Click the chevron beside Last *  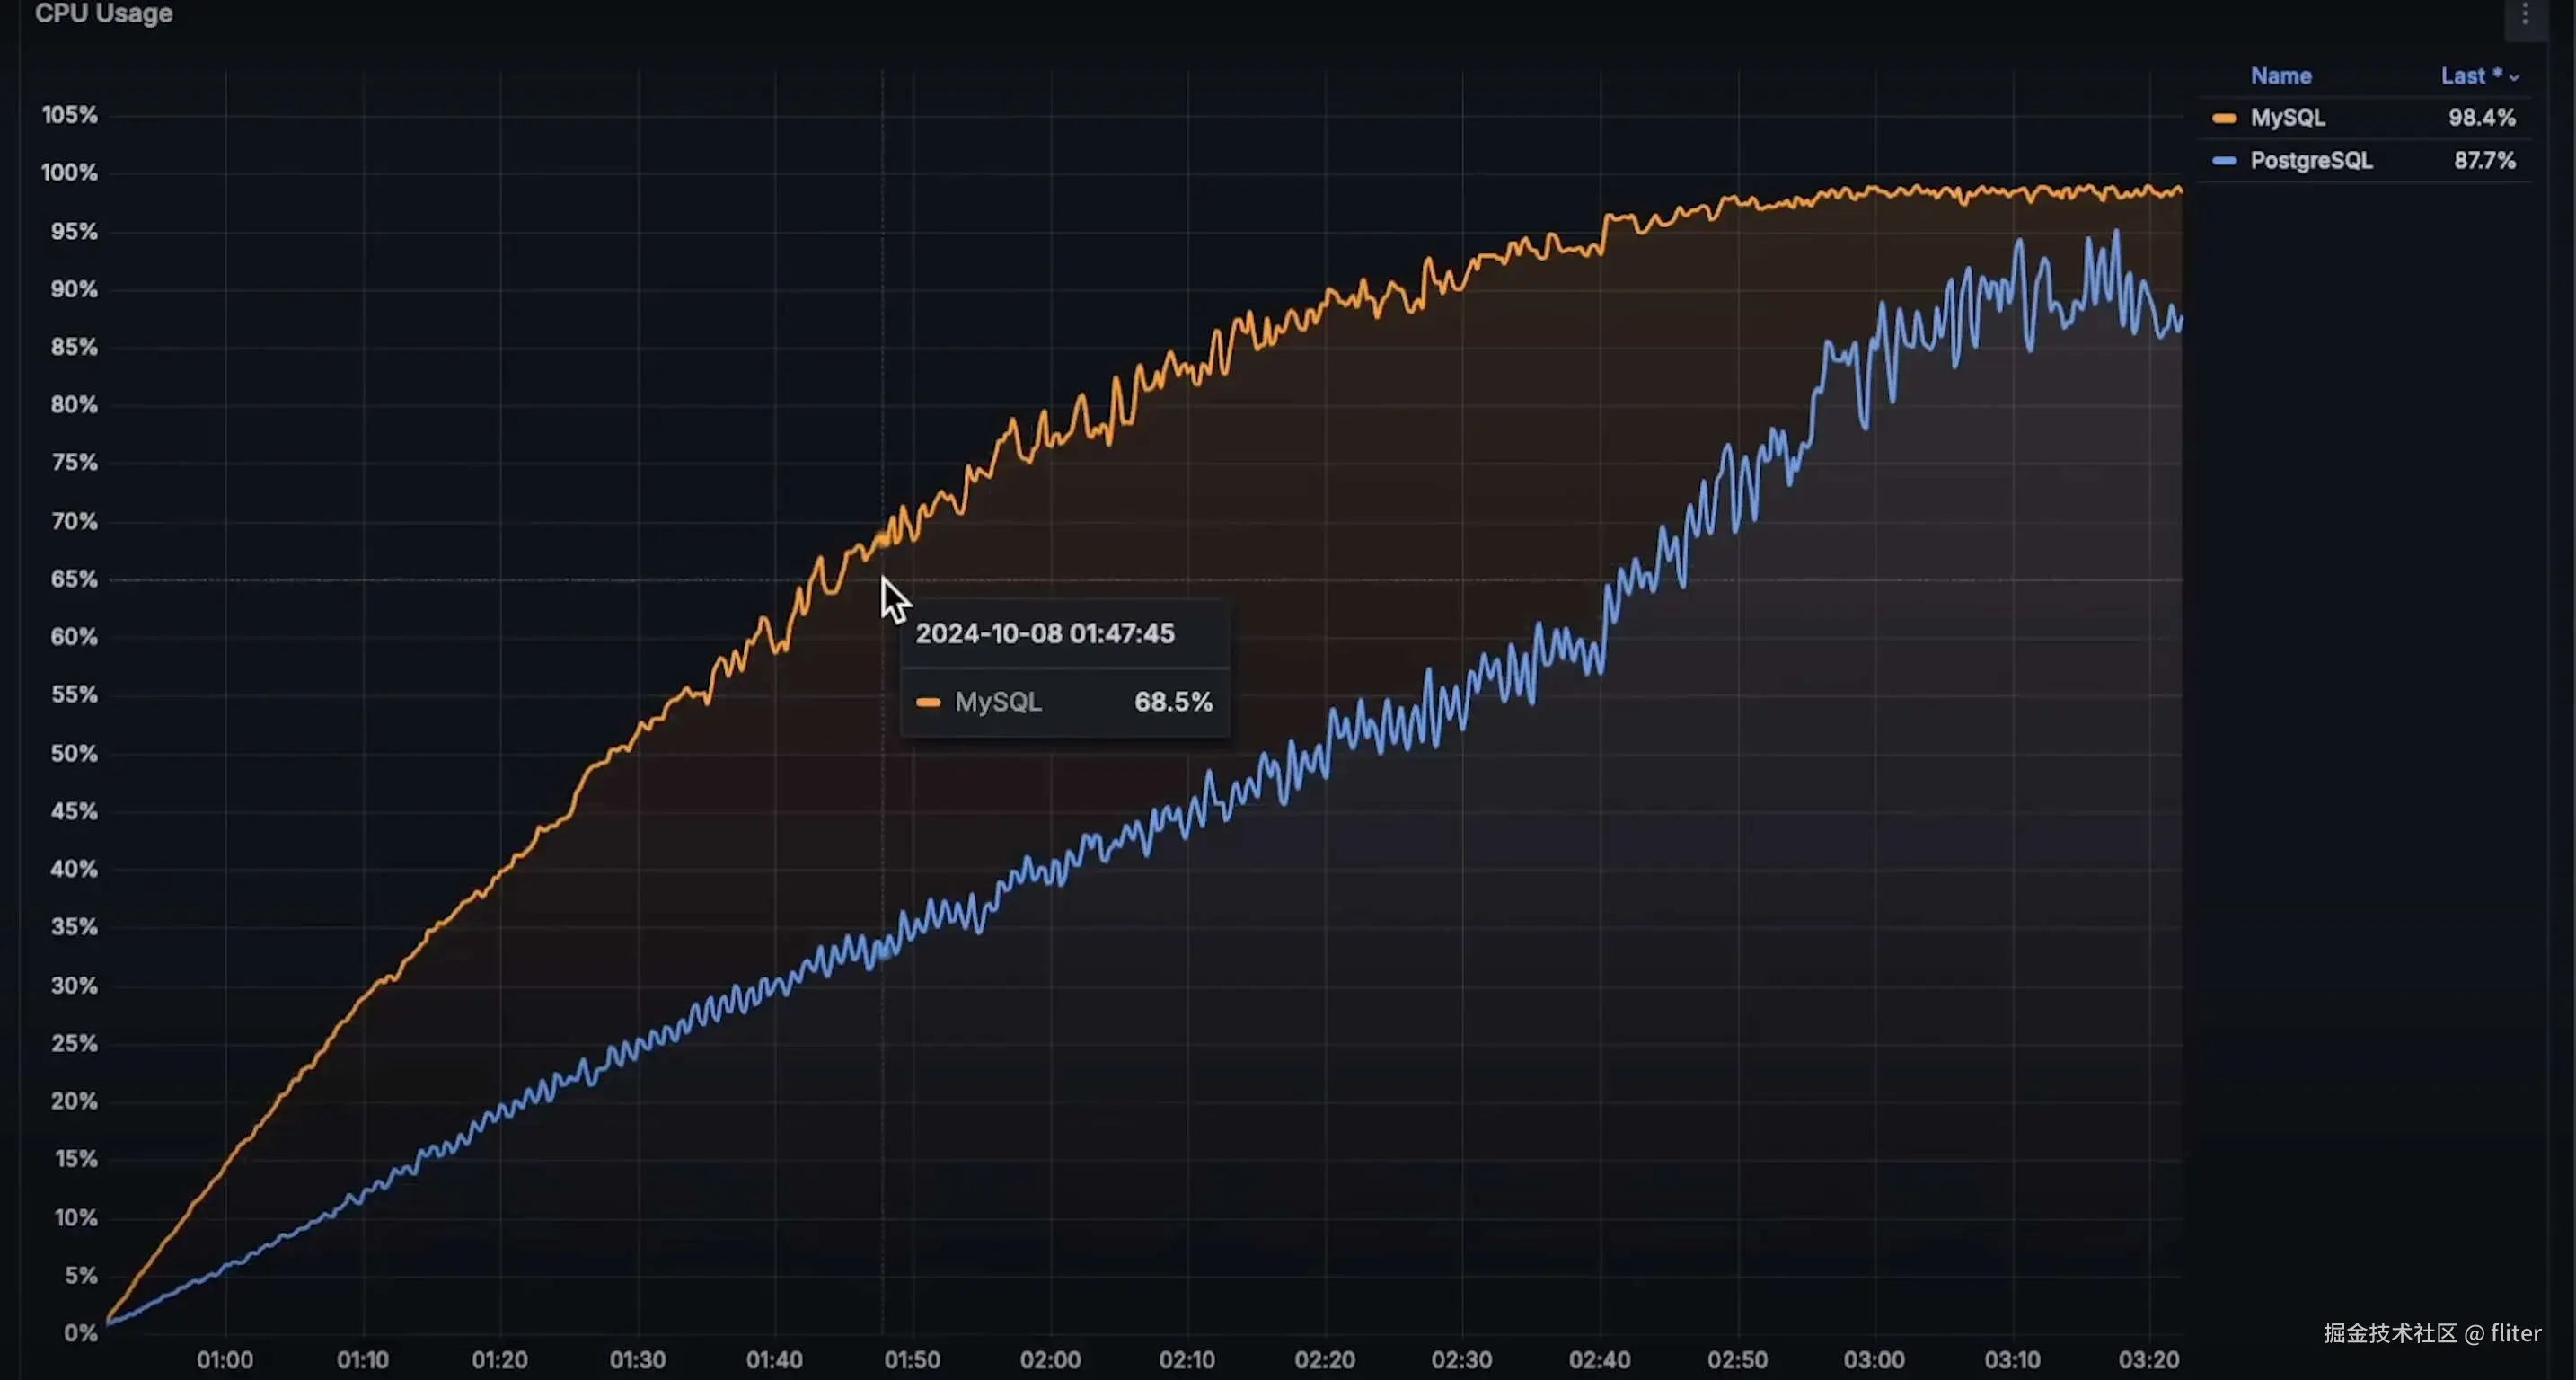pos(2514,77)
